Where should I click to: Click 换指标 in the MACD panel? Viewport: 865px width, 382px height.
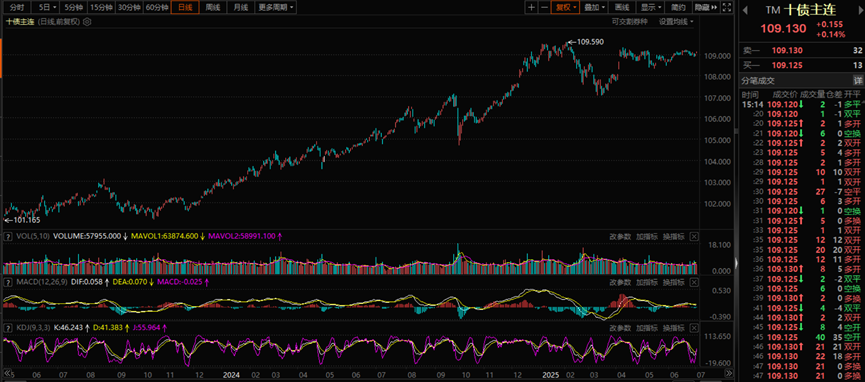tap(674, 282)
